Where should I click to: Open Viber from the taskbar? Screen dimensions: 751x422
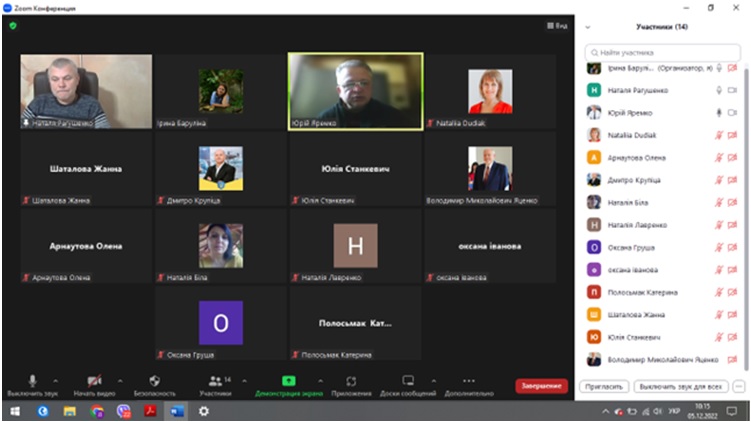124,411
